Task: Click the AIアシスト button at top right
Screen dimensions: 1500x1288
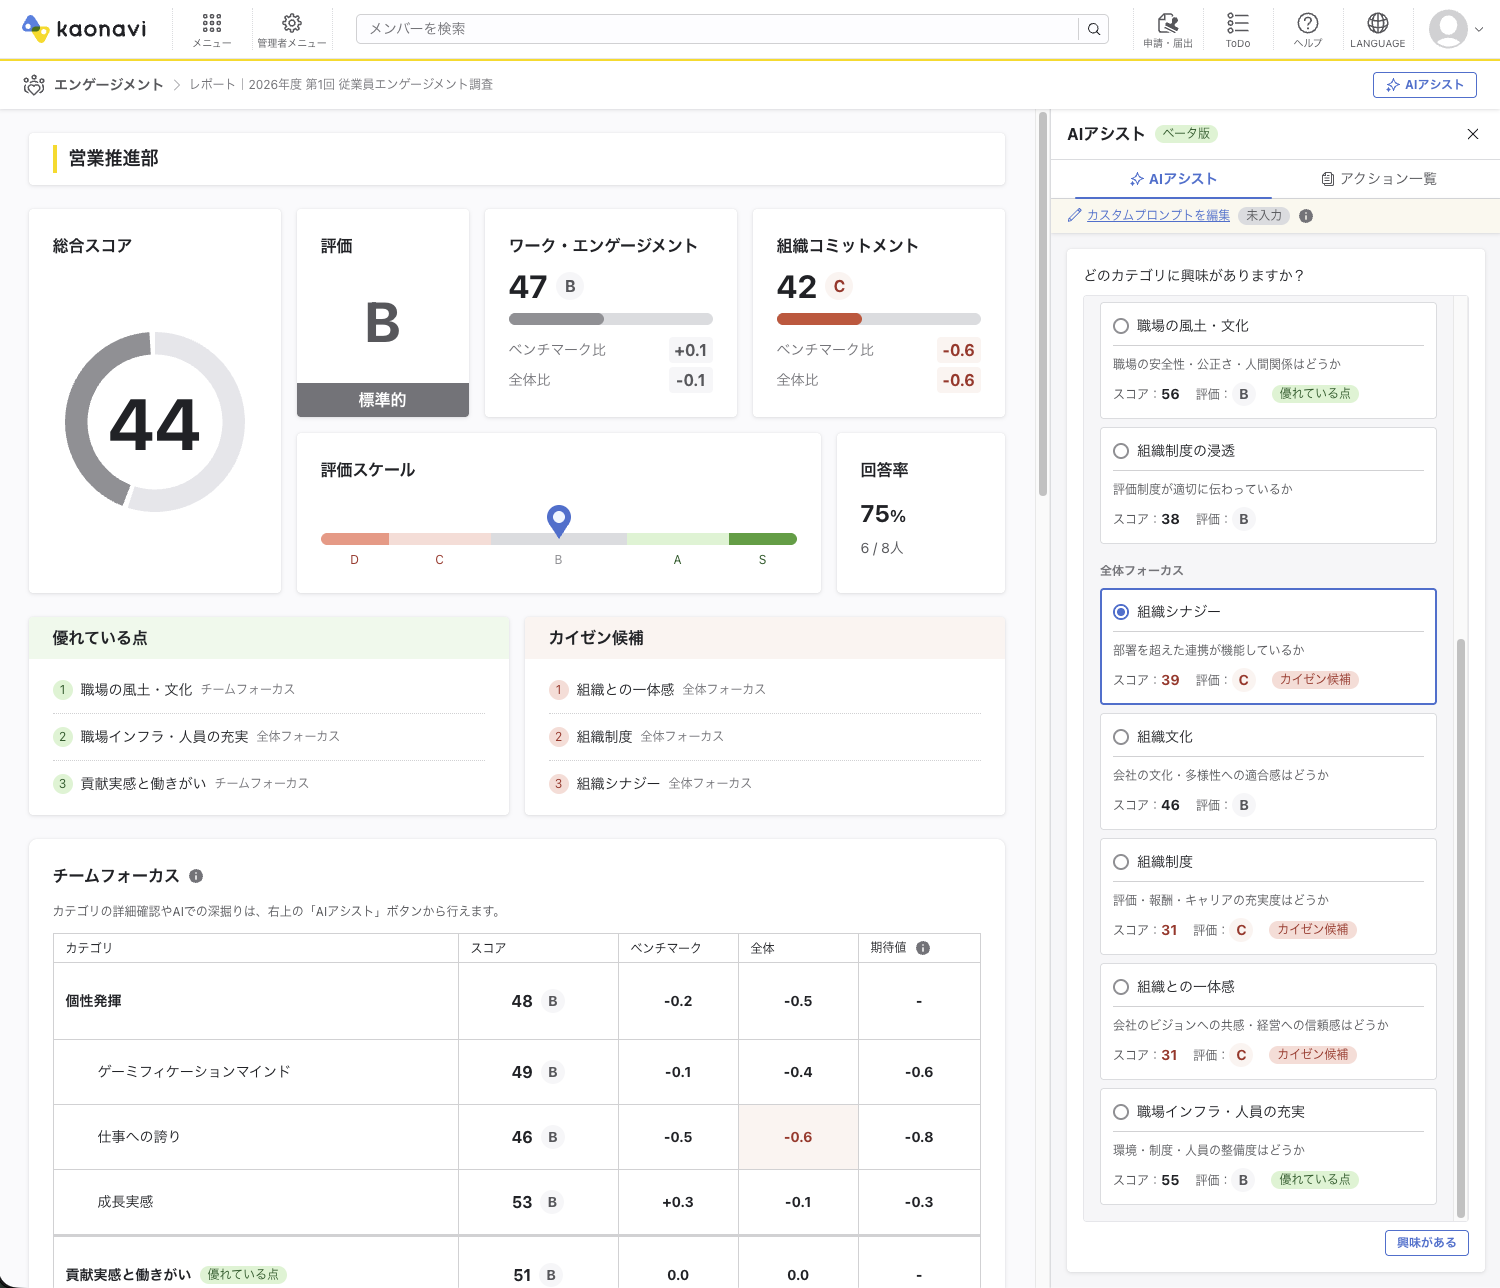Action: click(1425, 85)
